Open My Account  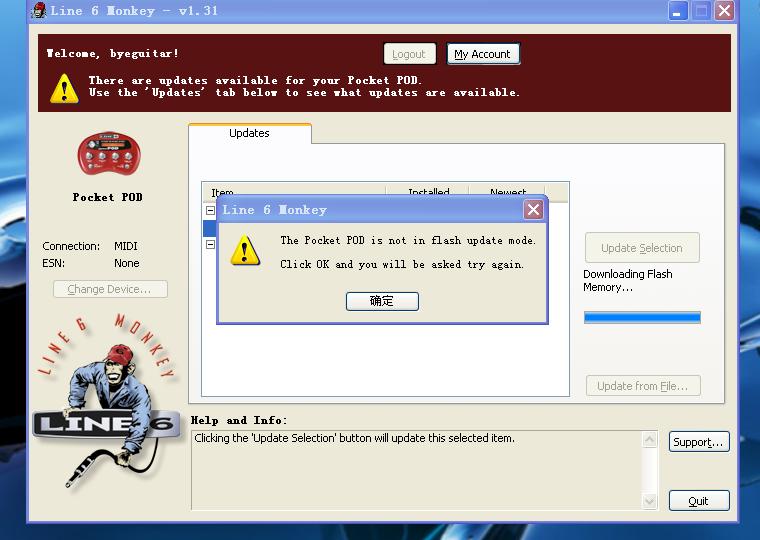[482, 54]
